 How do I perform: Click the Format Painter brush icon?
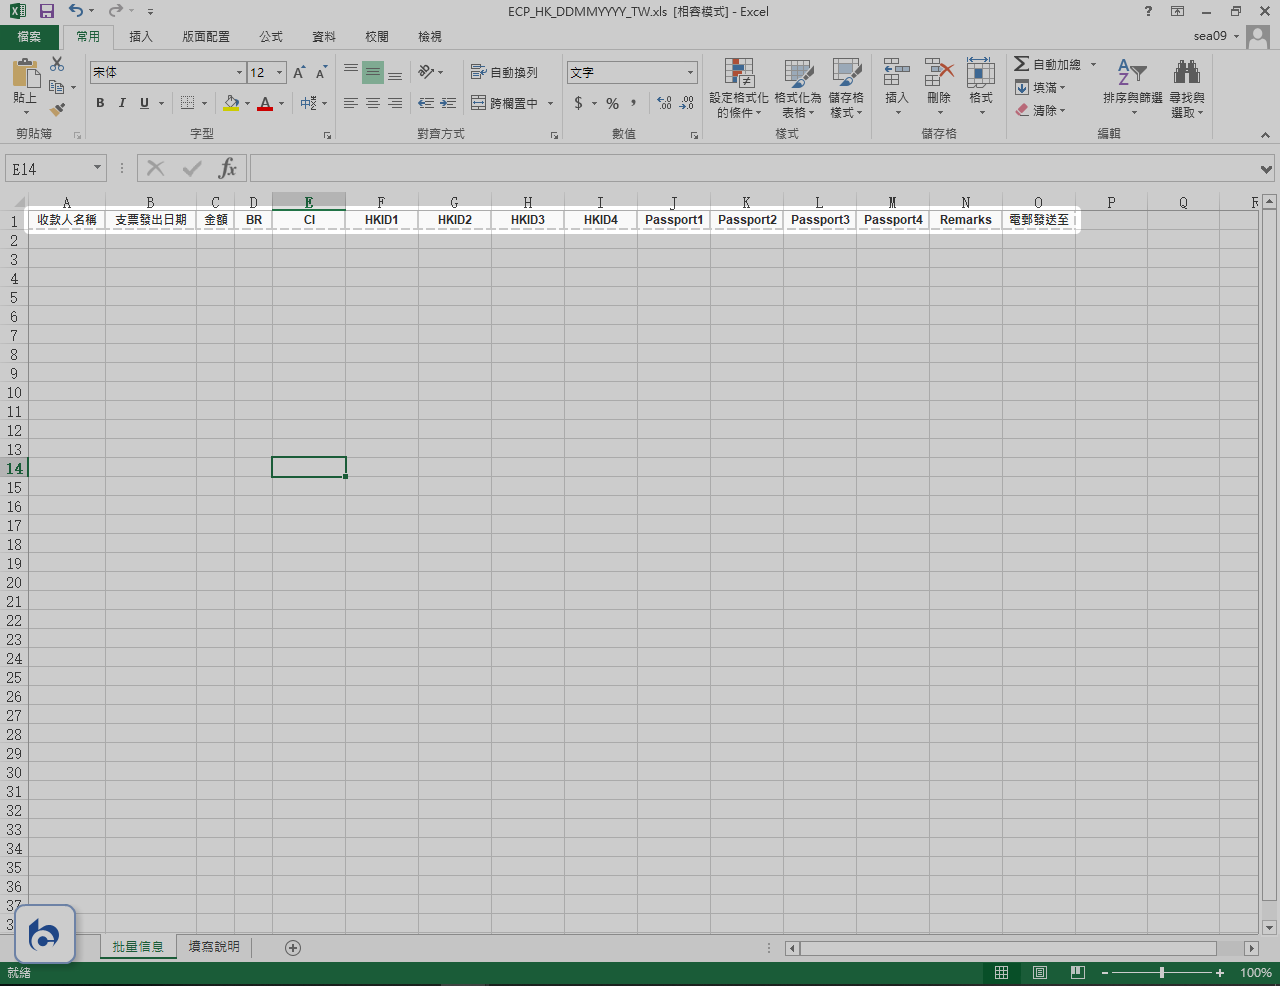pos(57,110)
